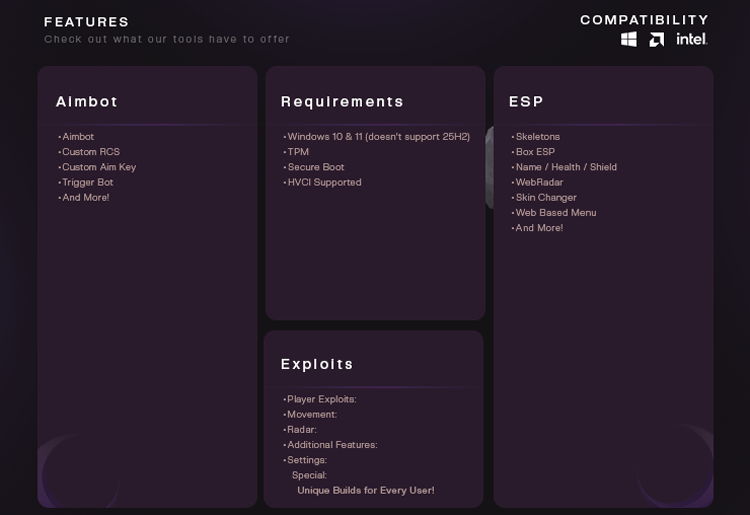
Task: Click the Custom Aim Key entry
Action: tap(97, 167)
